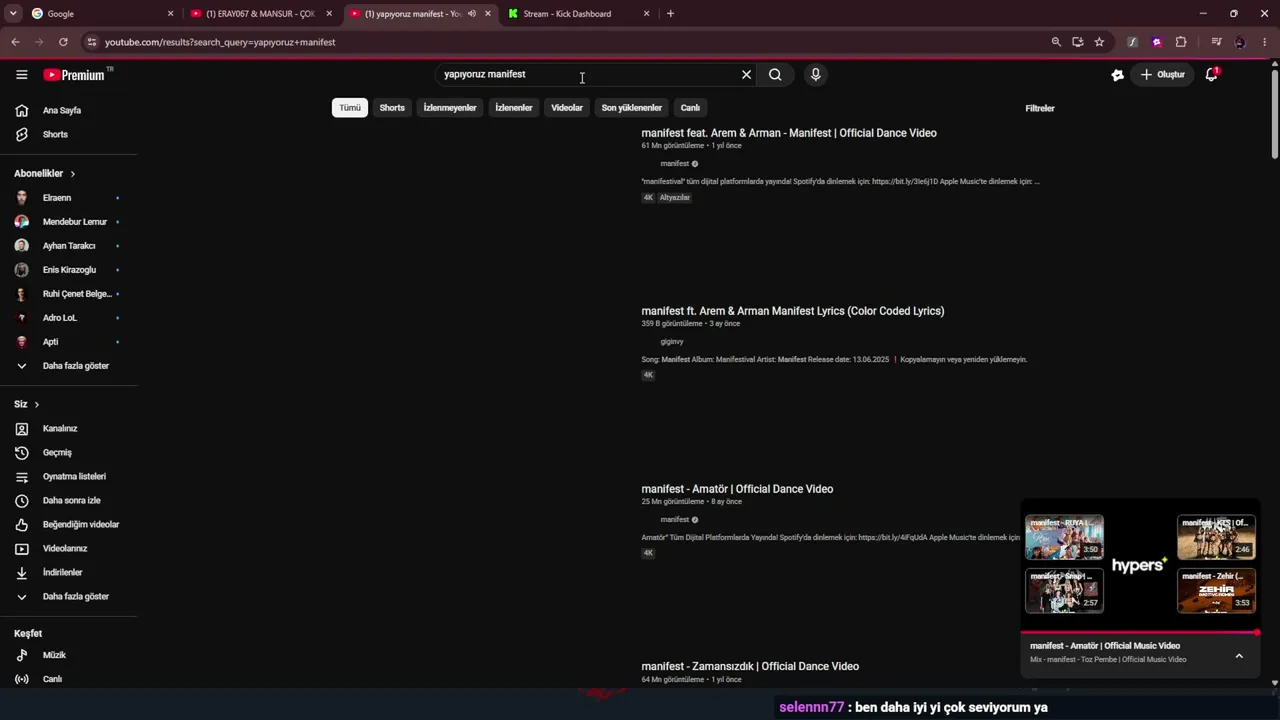Expand the Abonelikler section arrow
The image size is (1280, 720).
tap(72, 174)
